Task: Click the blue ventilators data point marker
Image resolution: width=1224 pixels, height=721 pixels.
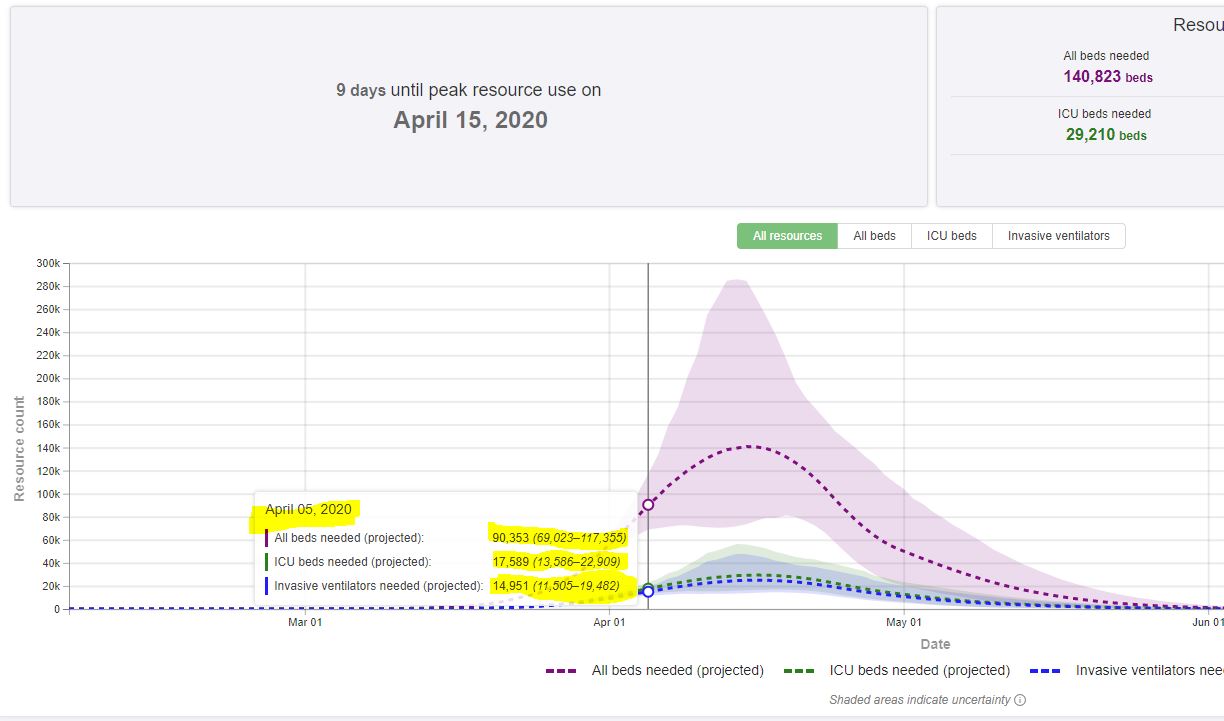Action: [648, 592]
